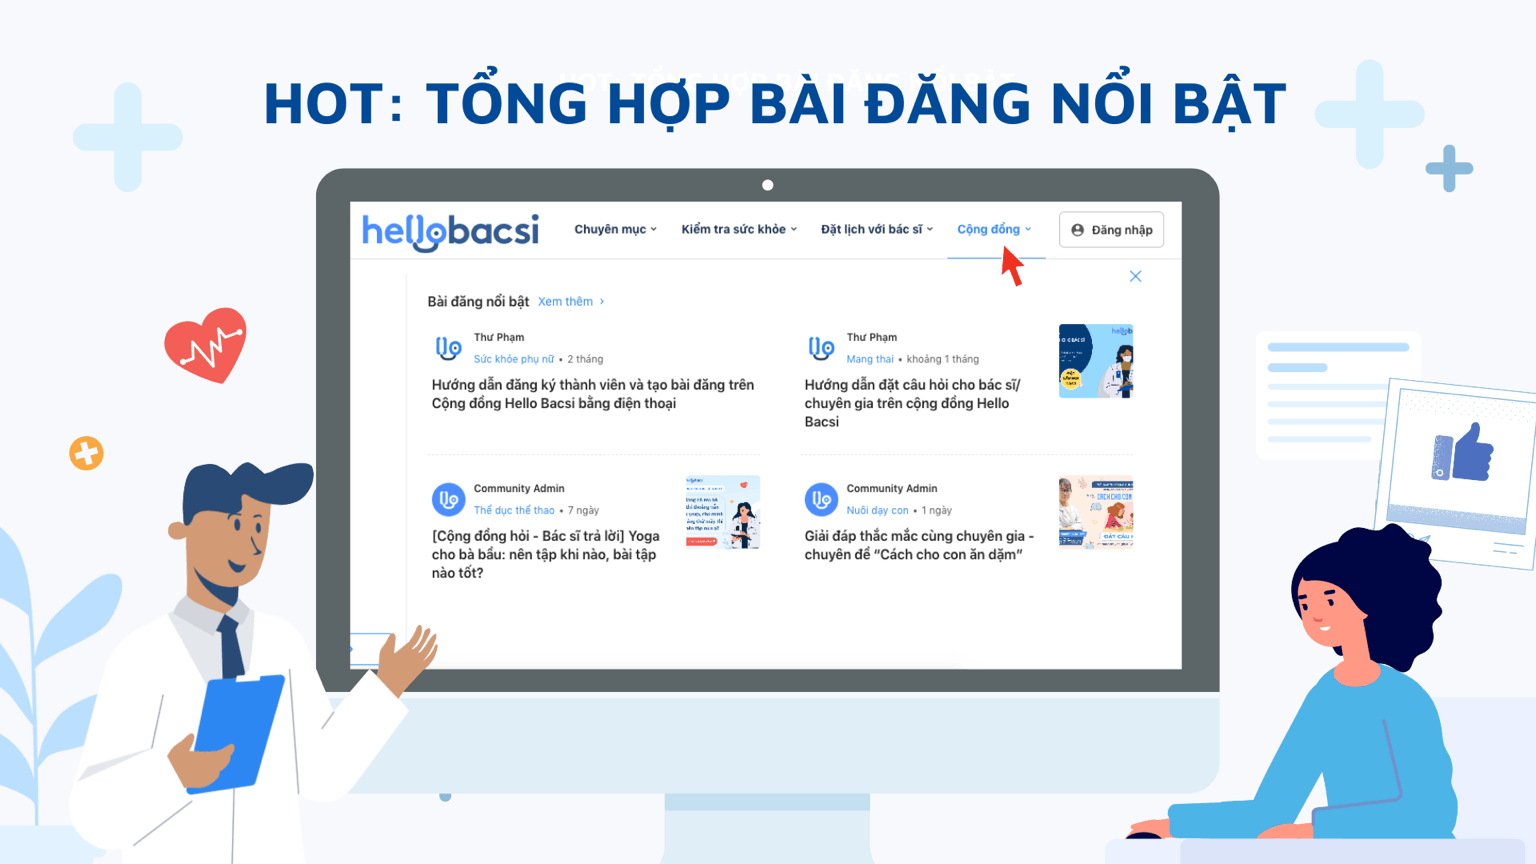Screen dimensions: 1536x864
Task: Expand the Kiểm tra sức khỏe chevron
Action: pyautogui.click(x=794, y=230)
